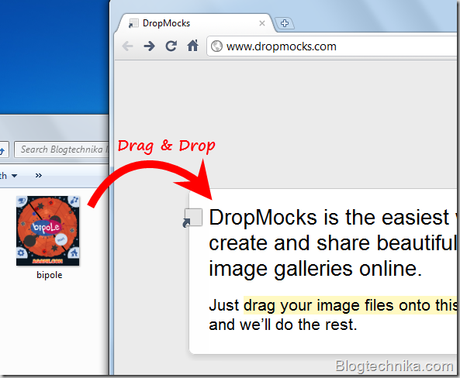Open a new browser tab
The image size is (460, 378).
284,23
